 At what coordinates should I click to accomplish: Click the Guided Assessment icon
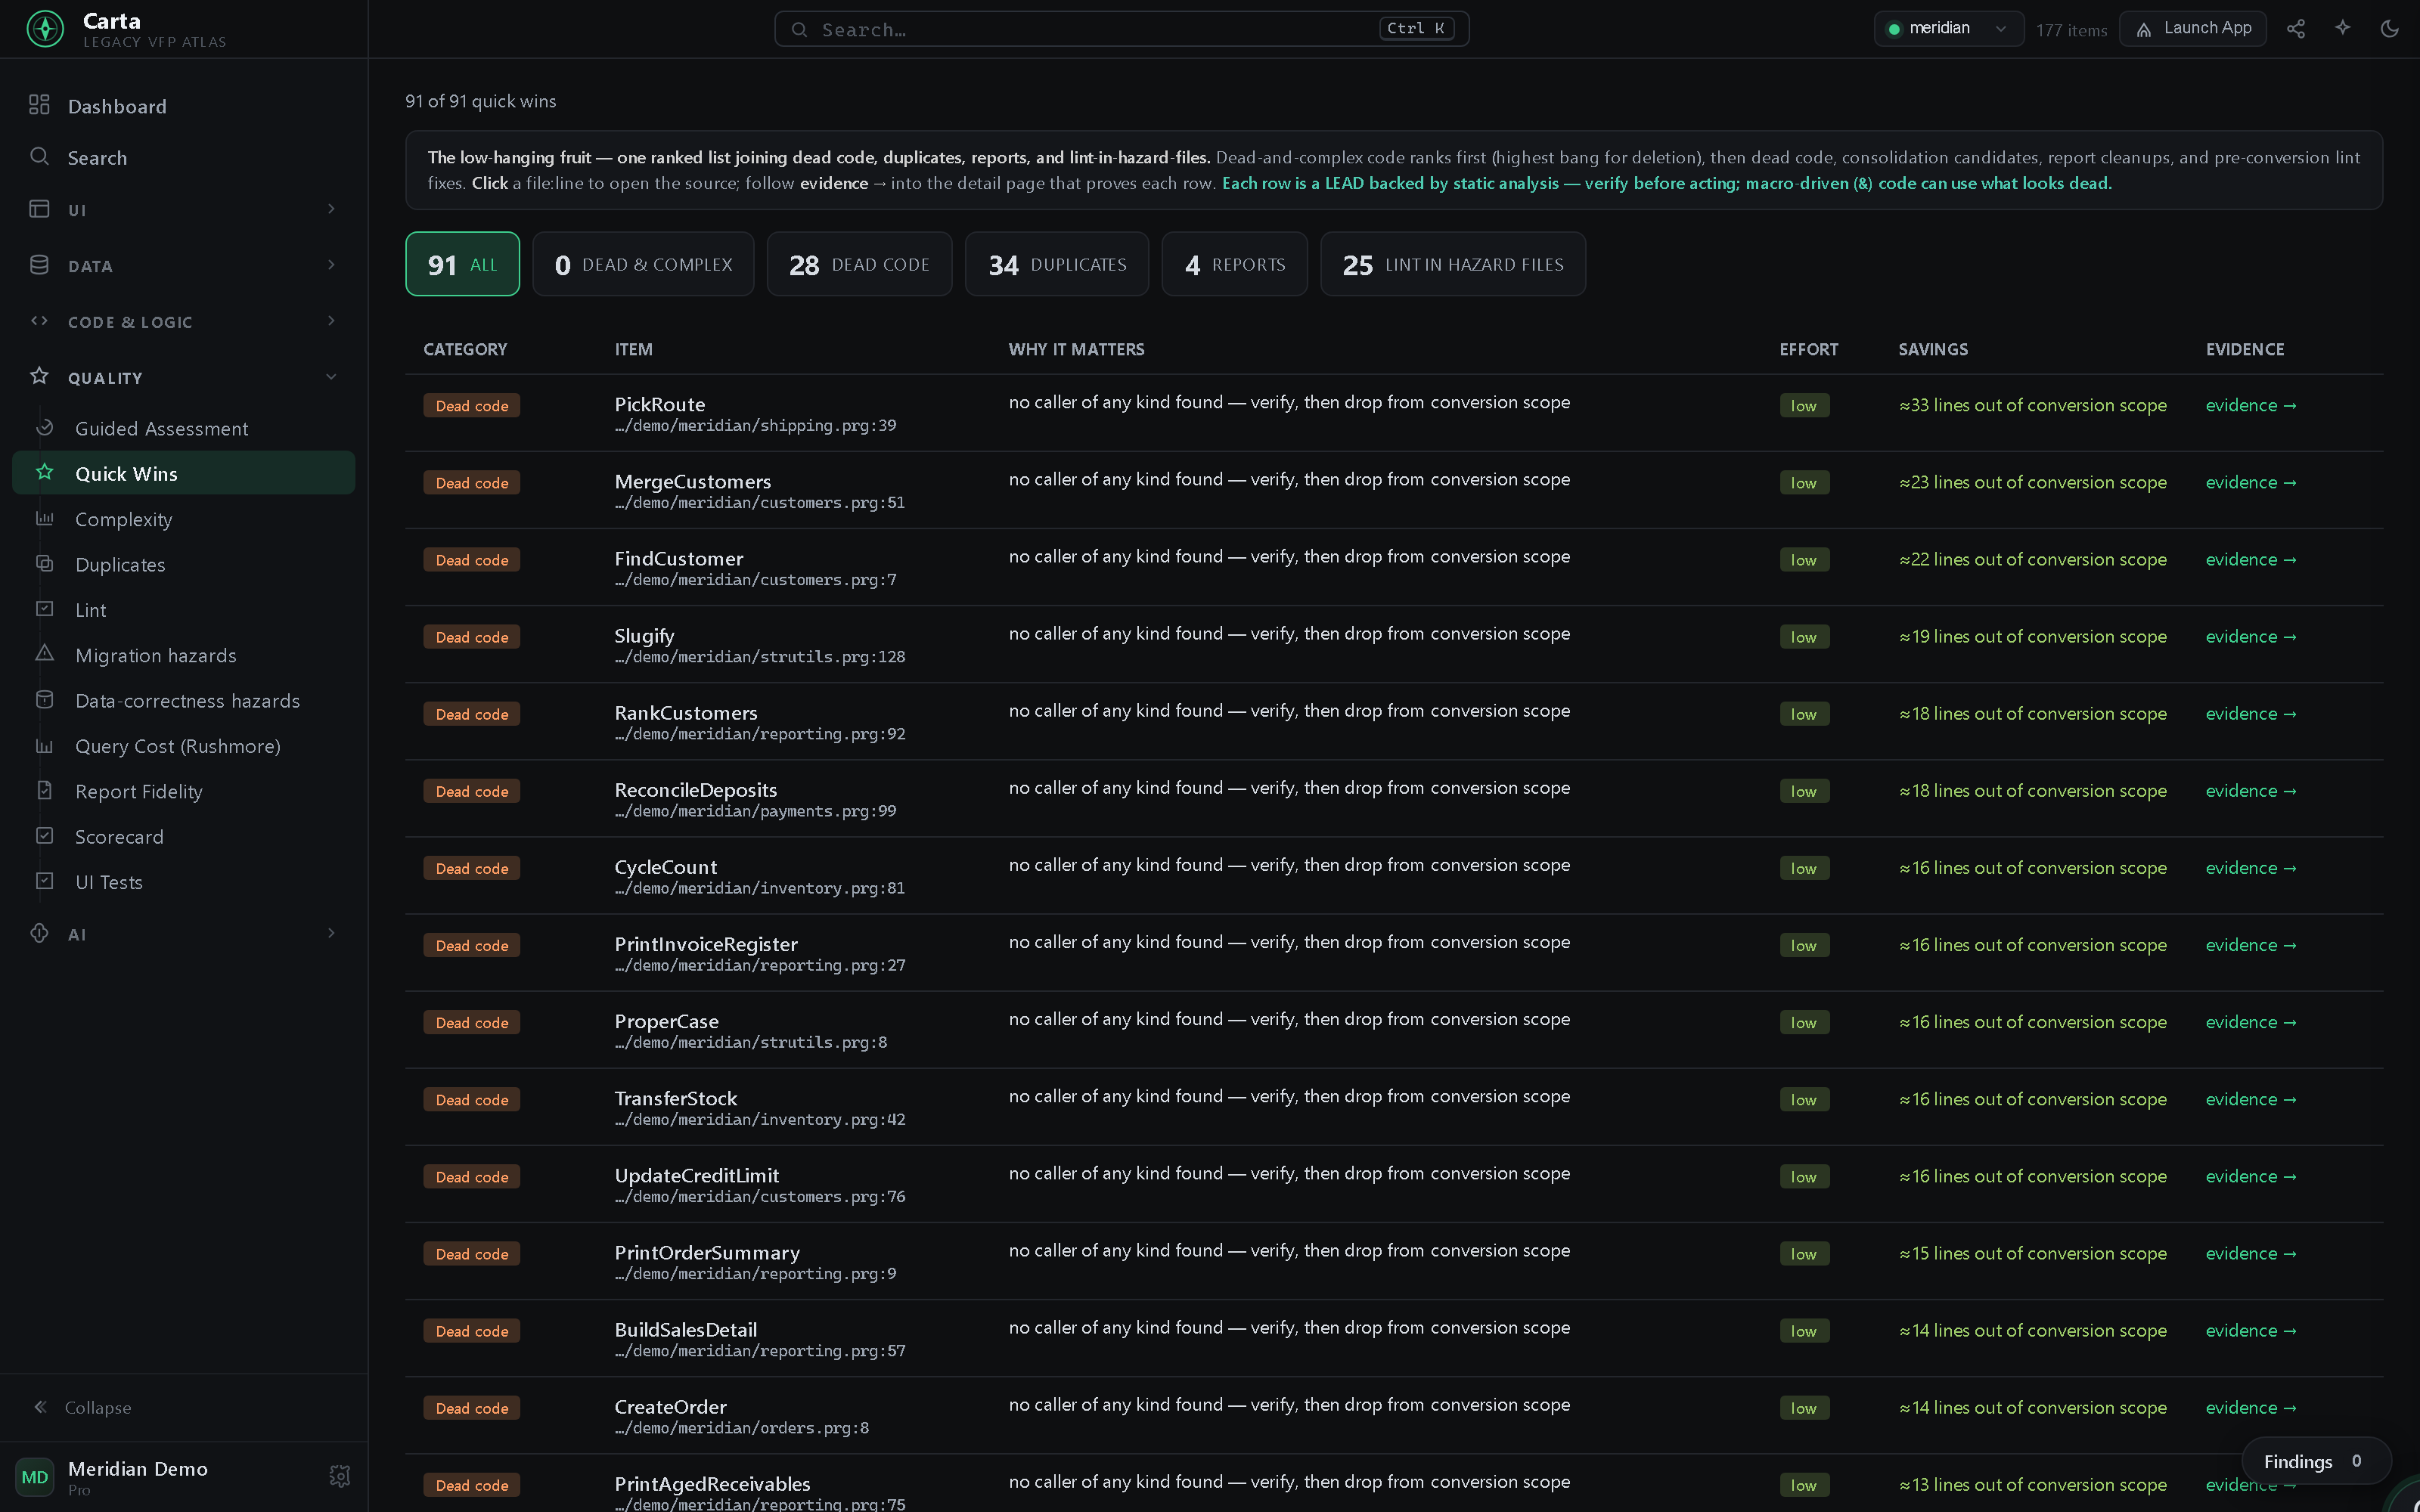pyautogui.click(x=45, y=428)
